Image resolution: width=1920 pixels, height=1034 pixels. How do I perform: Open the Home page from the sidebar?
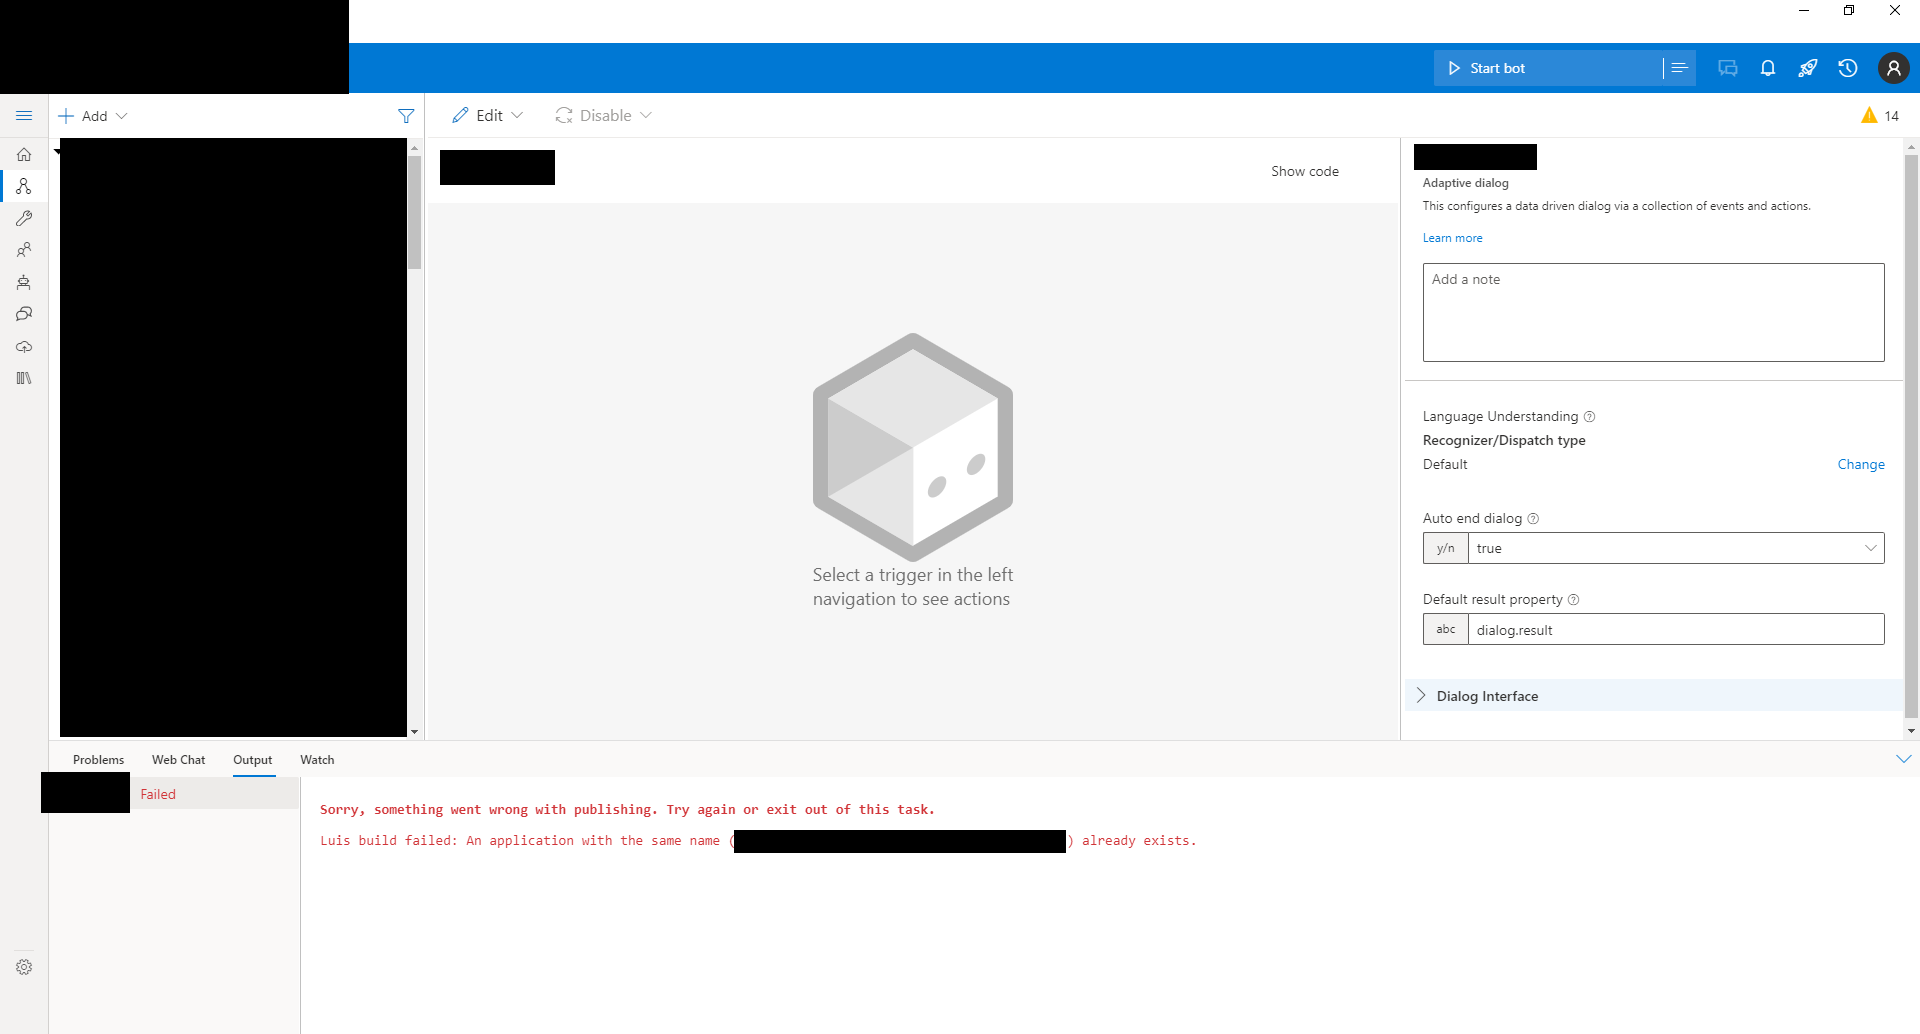click(24, 154)
